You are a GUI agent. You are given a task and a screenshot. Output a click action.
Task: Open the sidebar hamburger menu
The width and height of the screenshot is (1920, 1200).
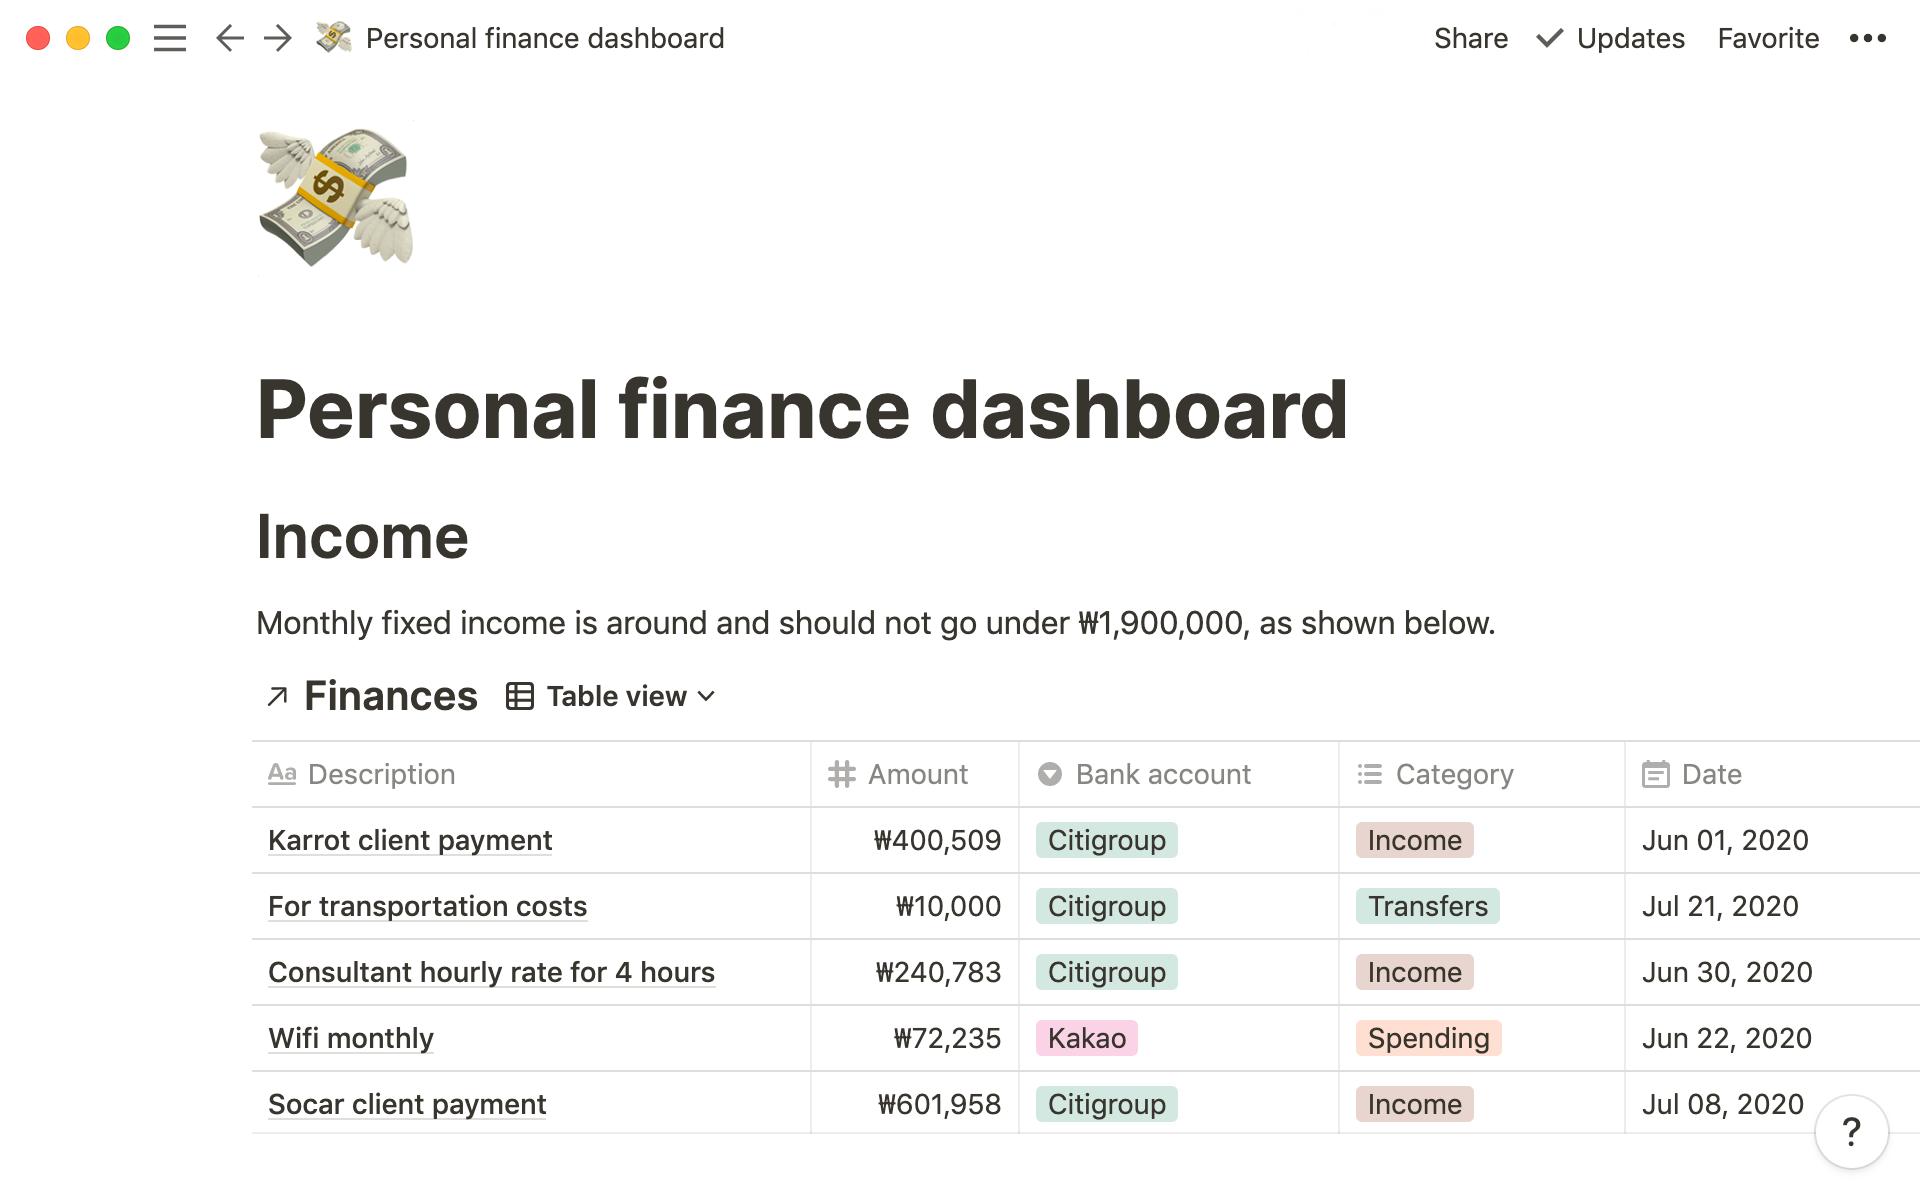(x=170, y=38)
